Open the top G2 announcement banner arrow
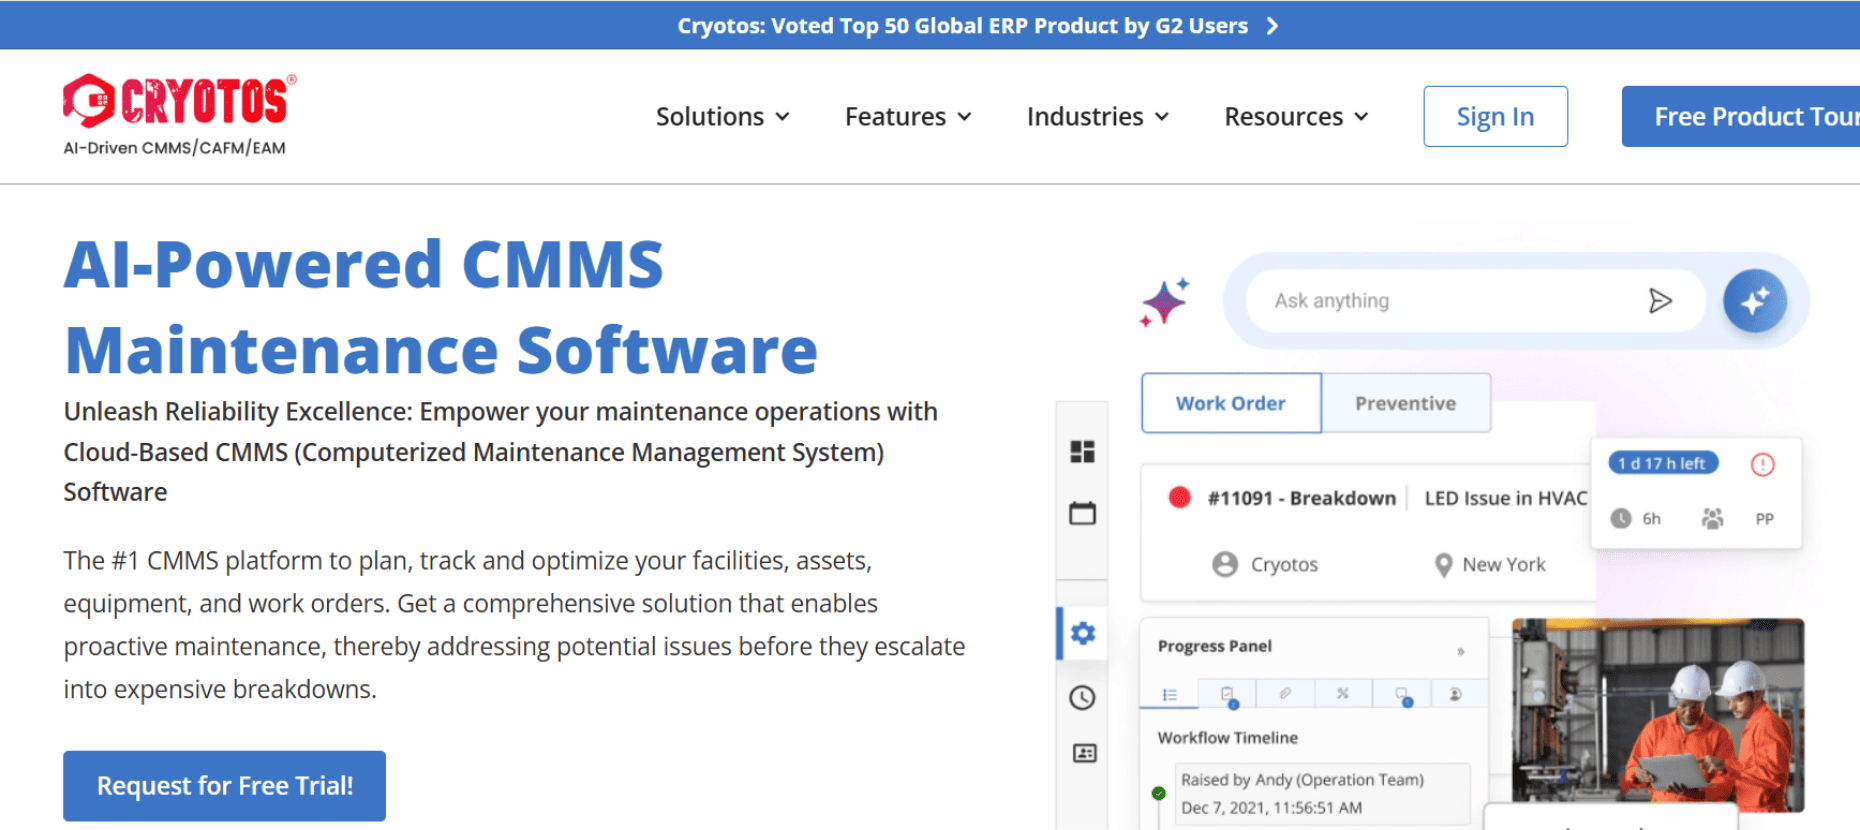The width and height of the screenshot is (1860, 830). tap(1272, 26)
